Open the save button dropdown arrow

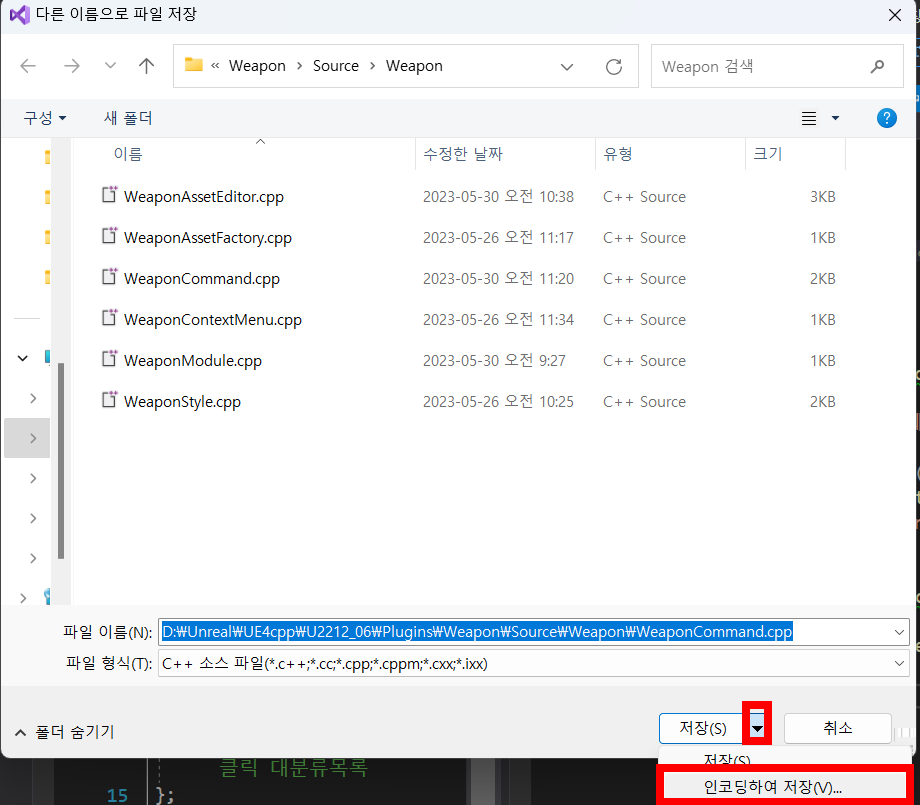coord(757,729)
